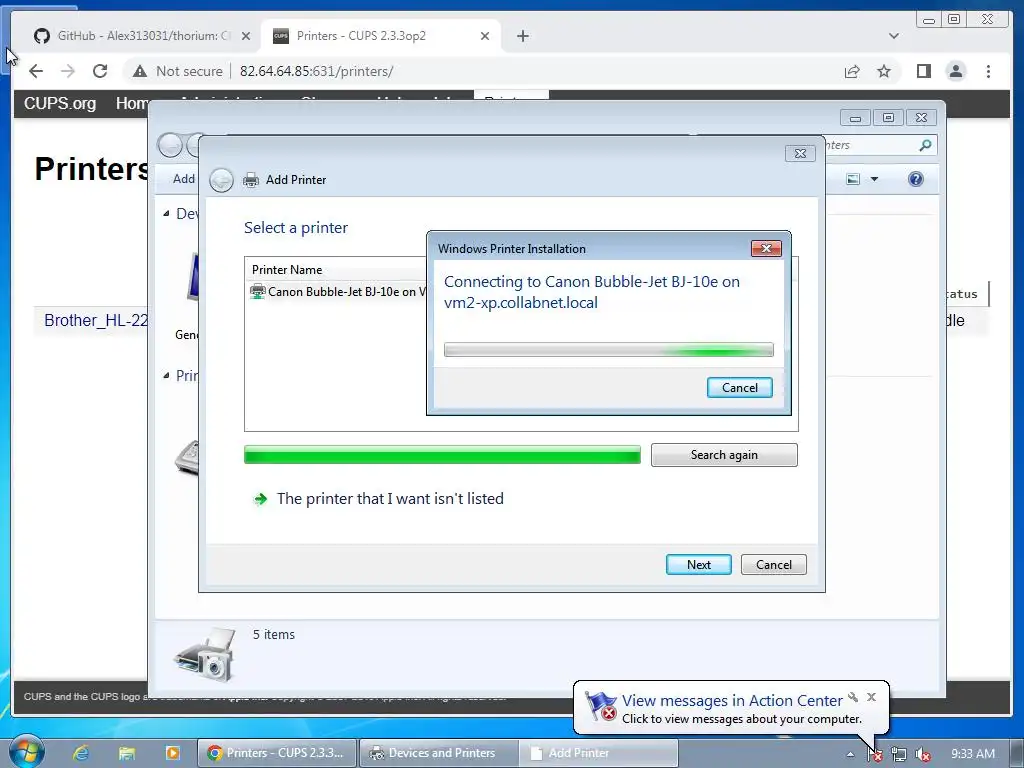Show hidden system tray icons
The image size is (1024, 768).
tap(850, 754)
